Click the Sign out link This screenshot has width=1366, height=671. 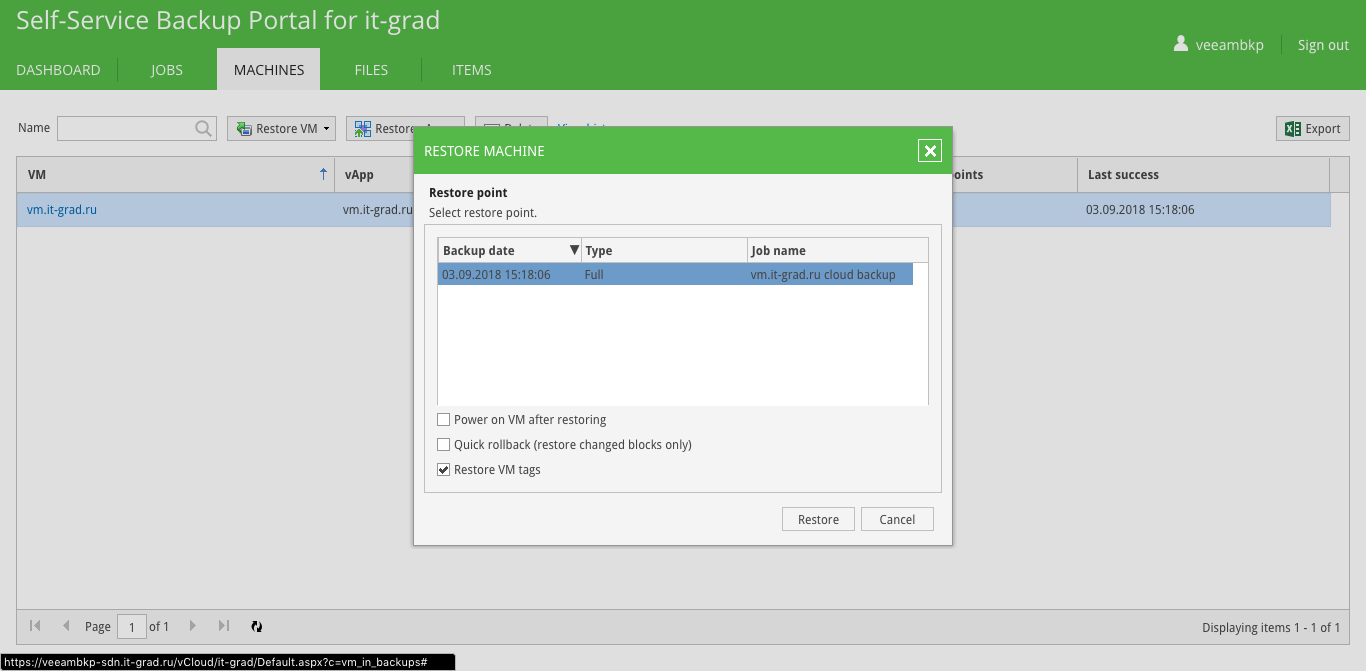coord(1323,45)
